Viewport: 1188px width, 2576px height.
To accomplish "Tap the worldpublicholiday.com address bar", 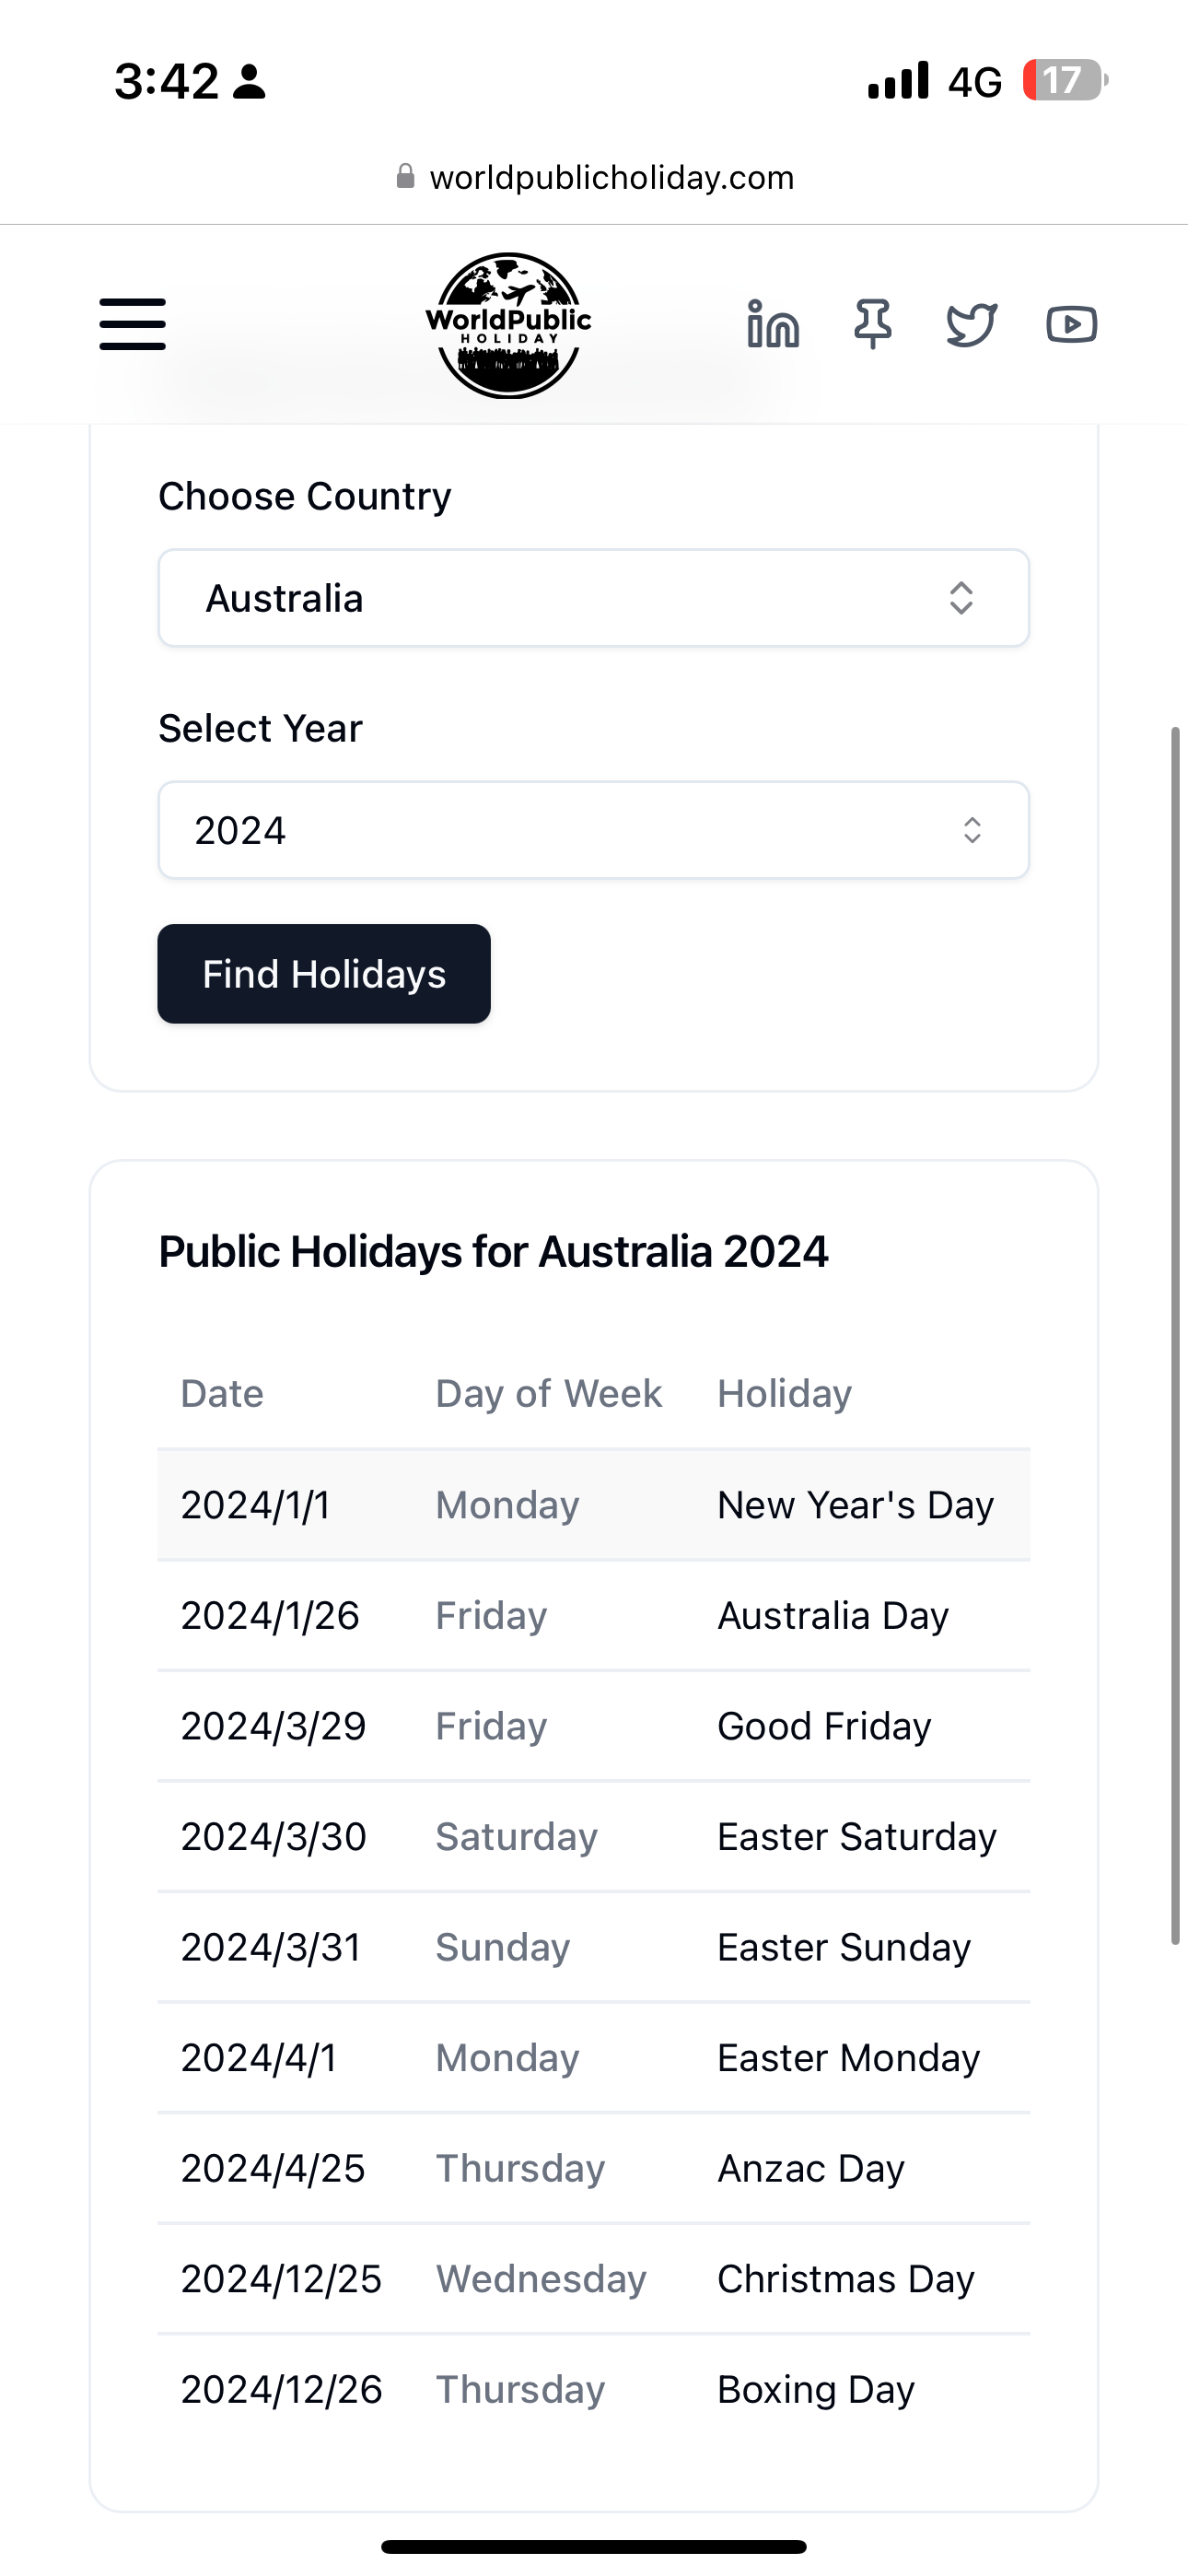I will (594, 177).
